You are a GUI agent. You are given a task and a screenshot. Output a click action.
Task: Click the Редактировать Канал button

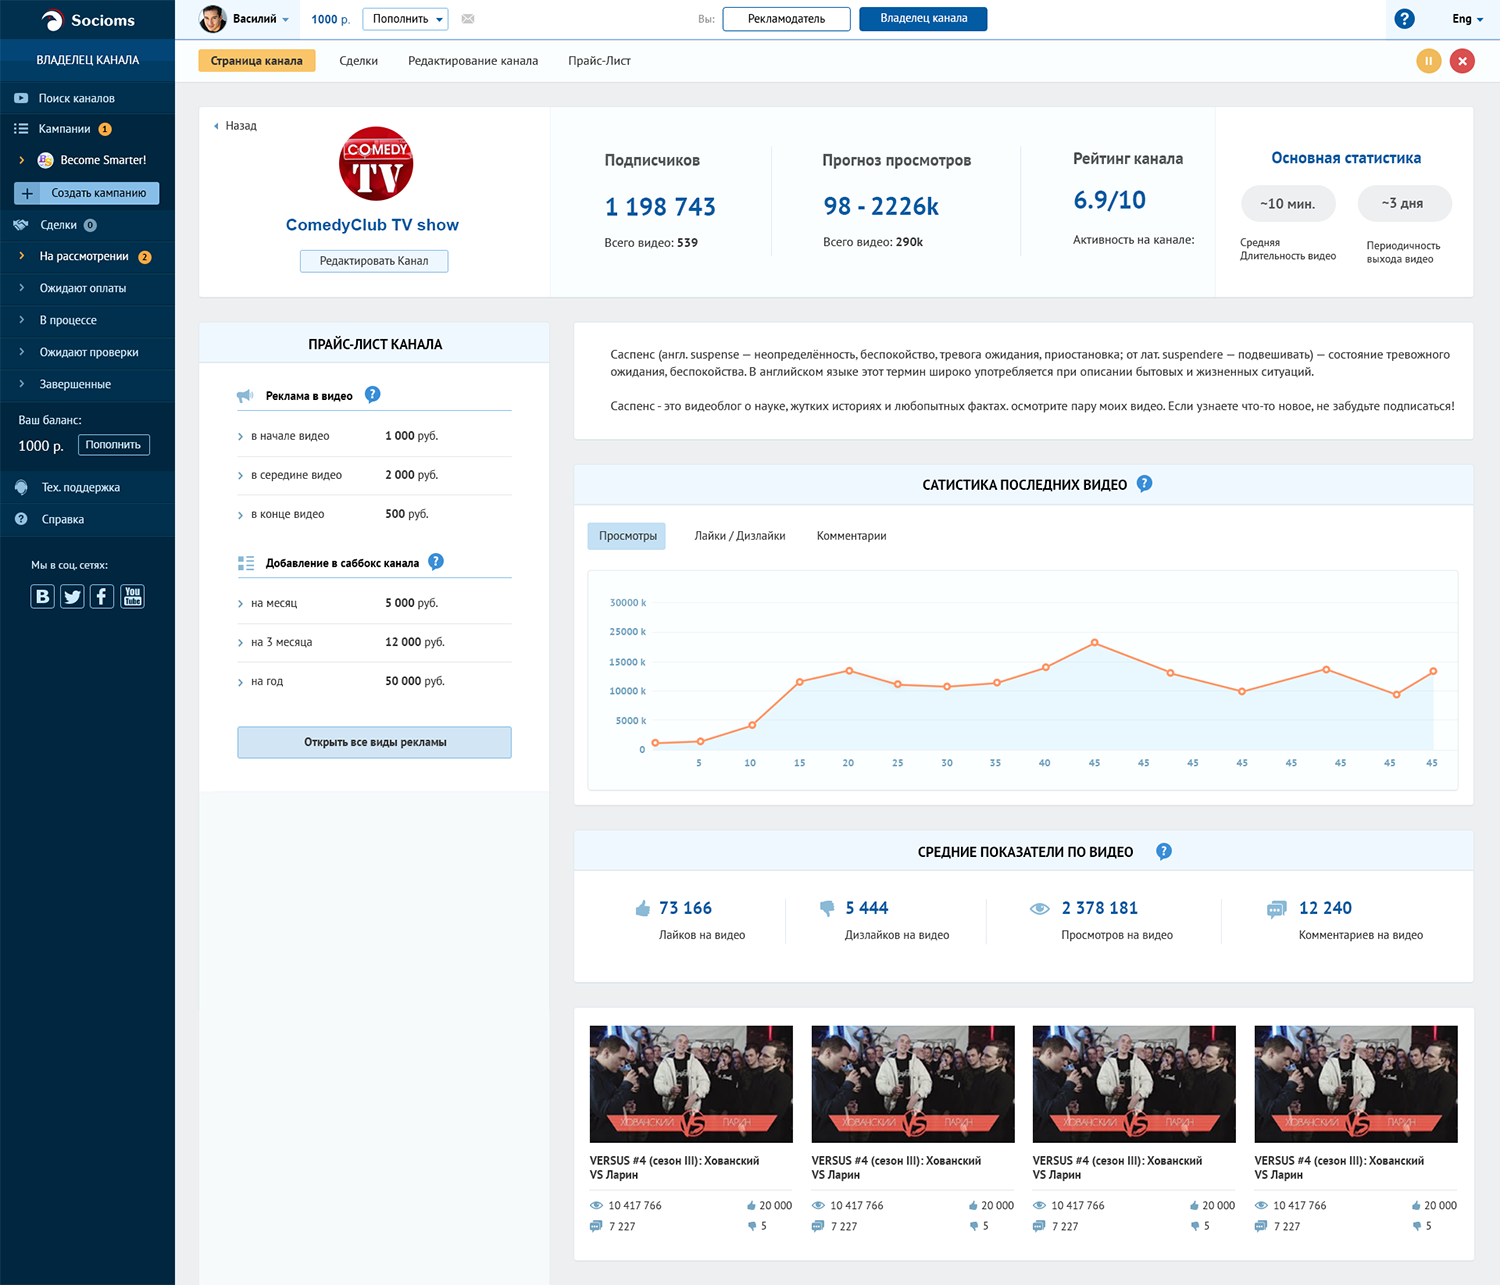click(x=374, y=261)
